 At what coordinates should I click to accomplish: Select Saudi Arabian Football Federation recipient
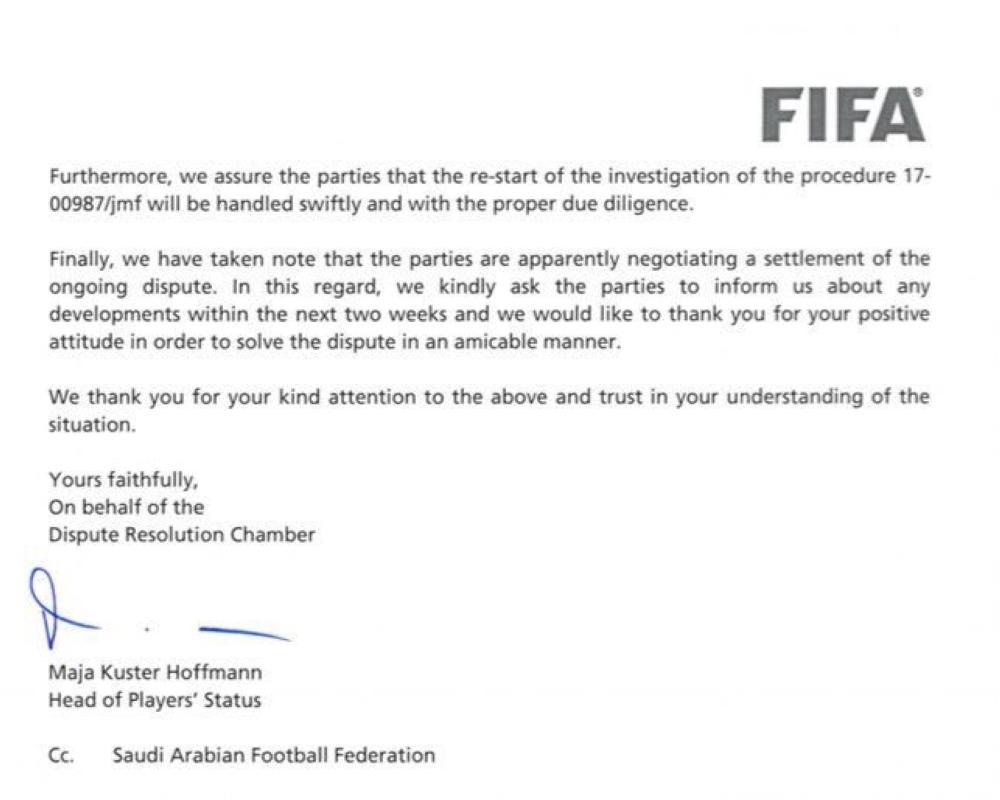click(274, 755)
